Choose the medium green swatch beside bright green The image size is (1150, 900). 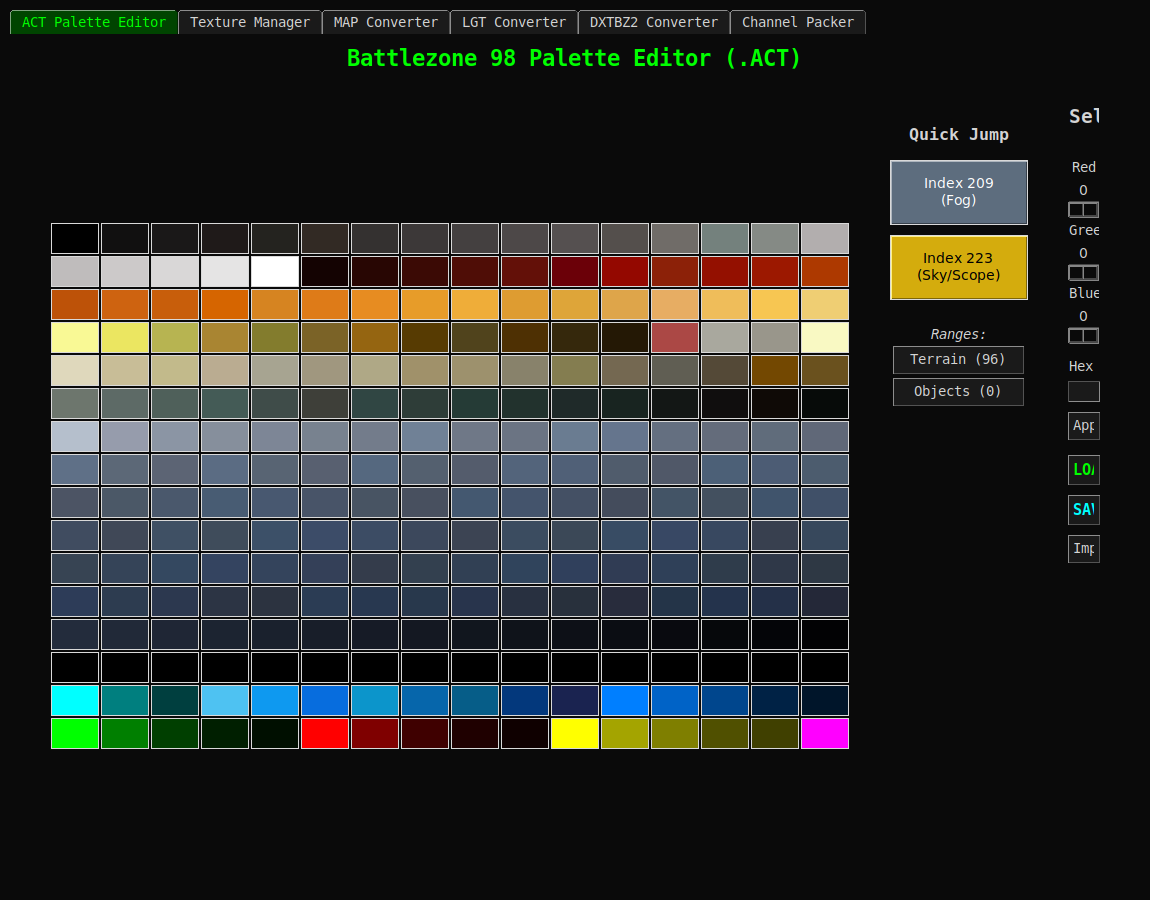point(125,733)
